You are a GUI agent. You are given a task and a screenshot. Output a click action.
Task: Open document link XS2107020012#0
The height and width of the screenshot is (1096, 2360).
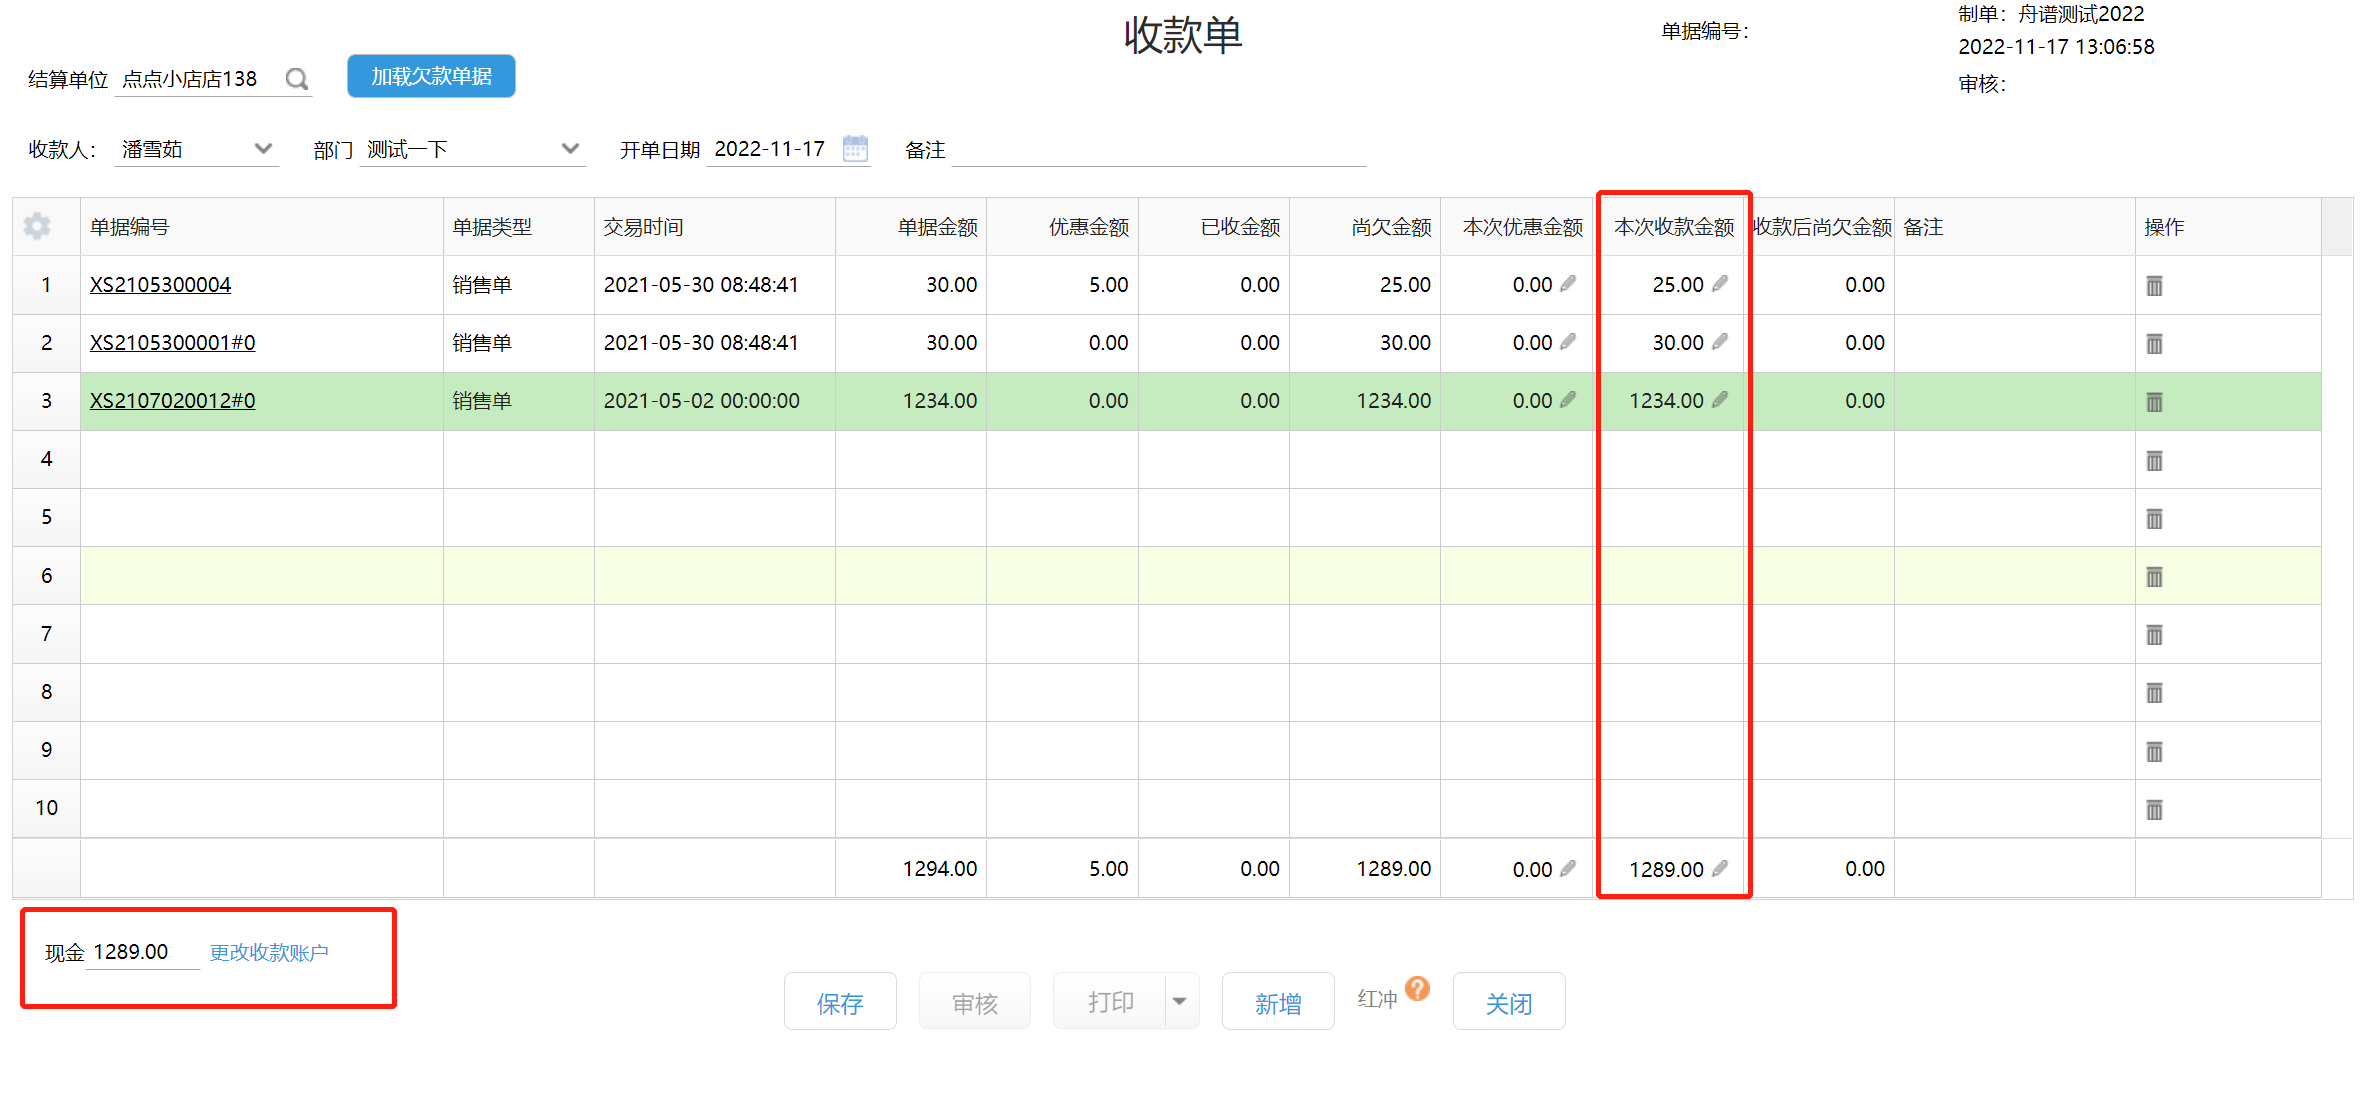[x=172, y=401]
